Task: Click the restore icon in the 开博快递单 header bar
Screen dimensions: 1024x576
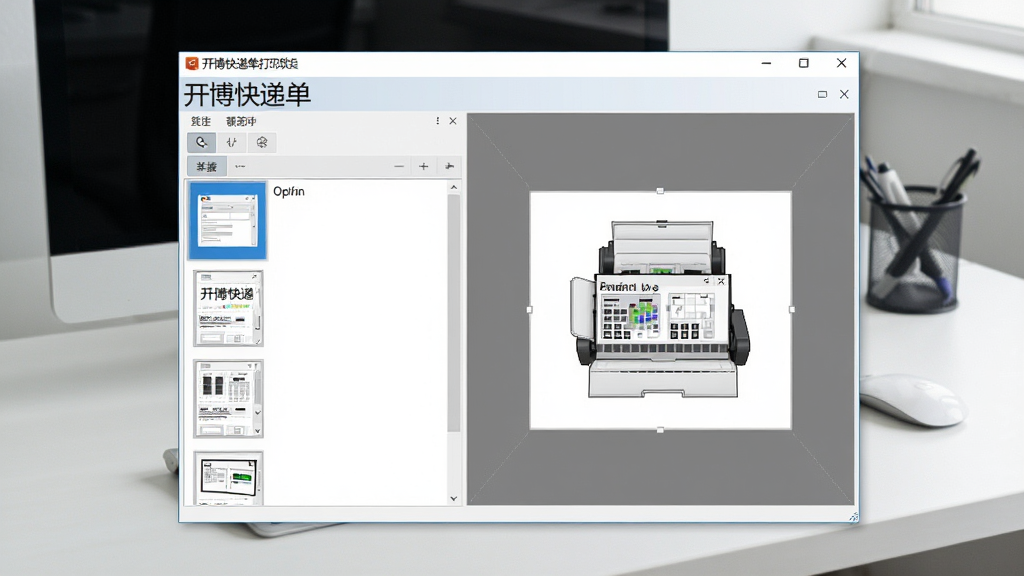Action: tap(822, 94)
